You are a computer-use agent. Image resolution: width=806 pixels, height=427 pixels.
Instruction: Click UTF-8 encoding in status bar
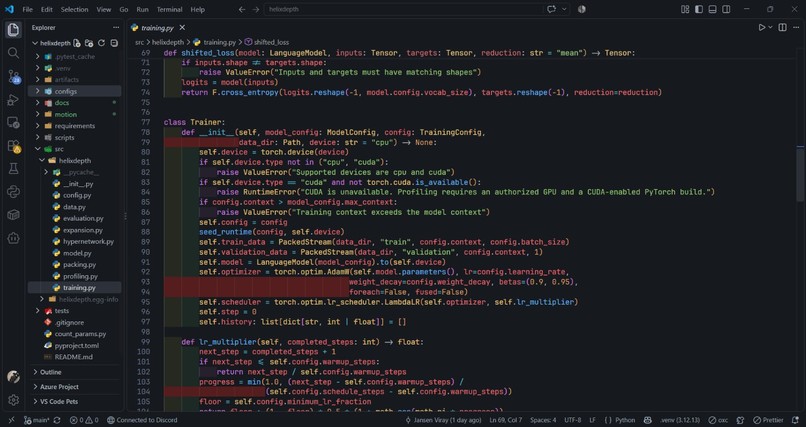573,420
